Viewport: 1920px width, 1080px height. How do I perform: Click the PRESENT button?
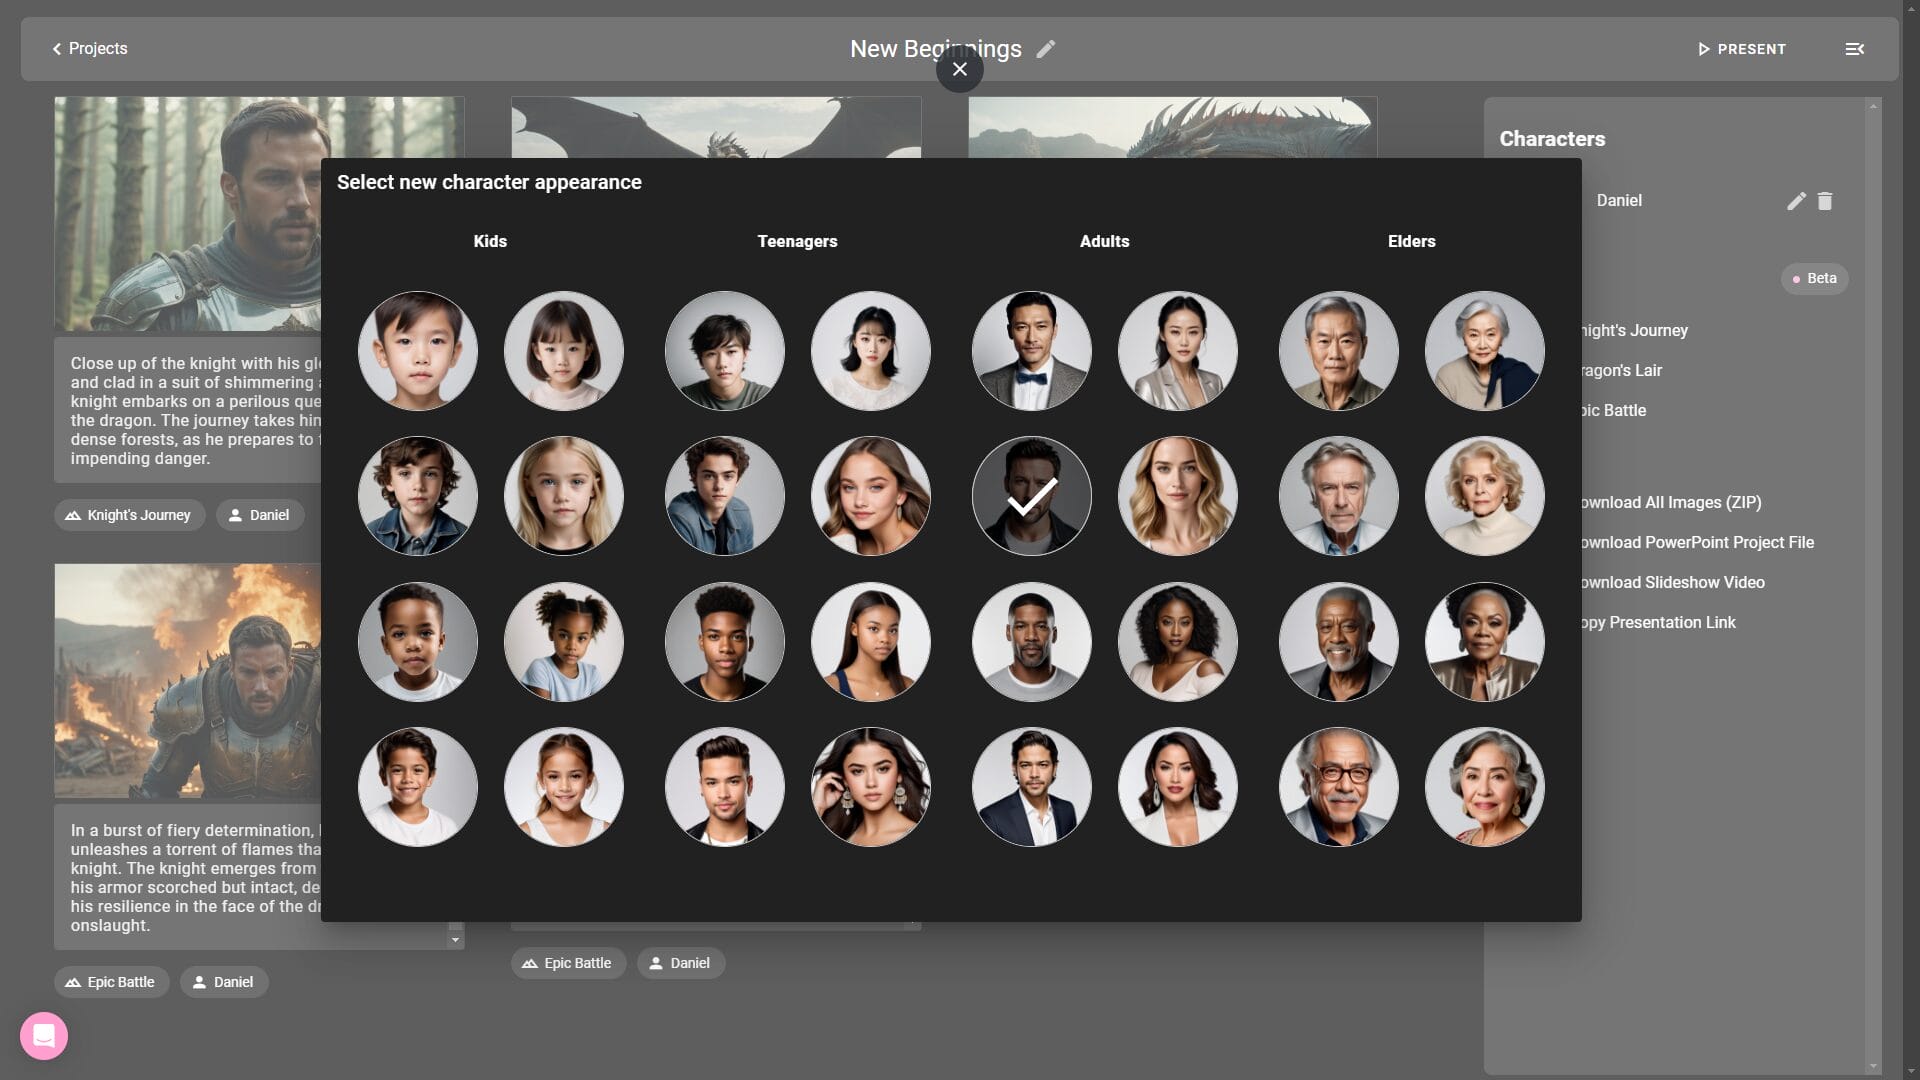click(x=1742, y=48)
